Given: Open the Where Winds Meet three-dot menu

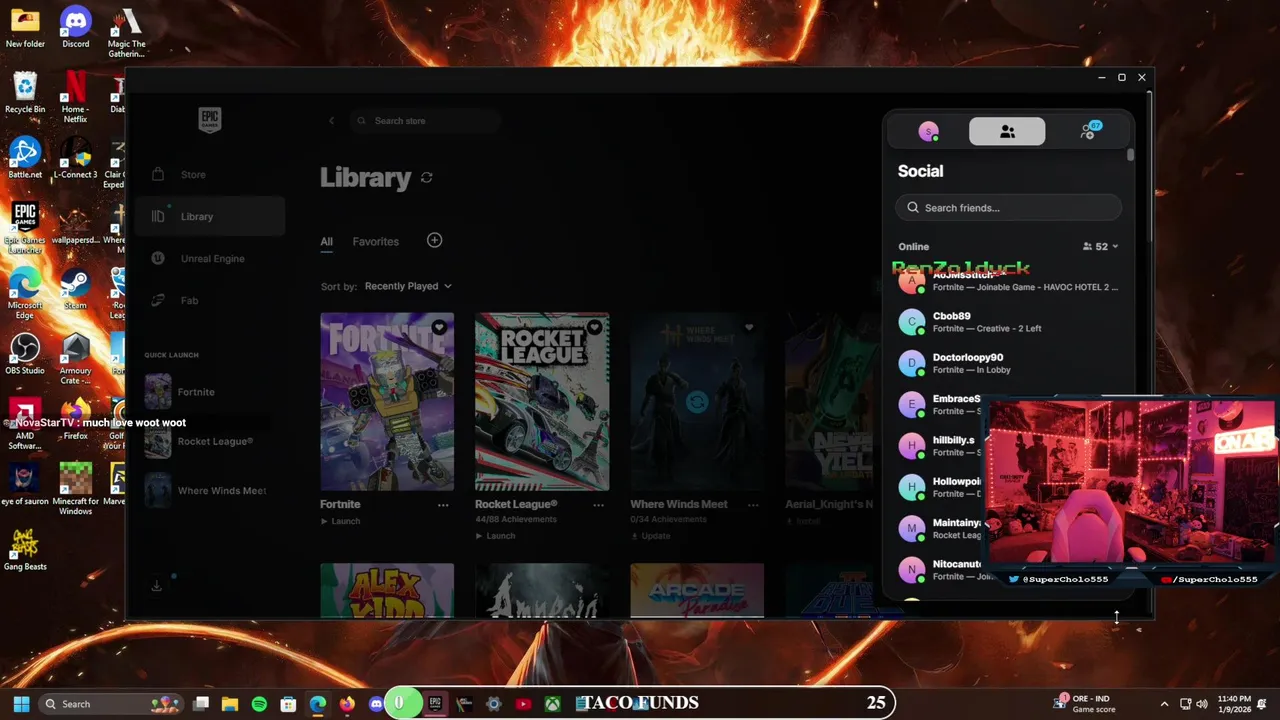Looking at the screenshot, I should click(753, 505).
